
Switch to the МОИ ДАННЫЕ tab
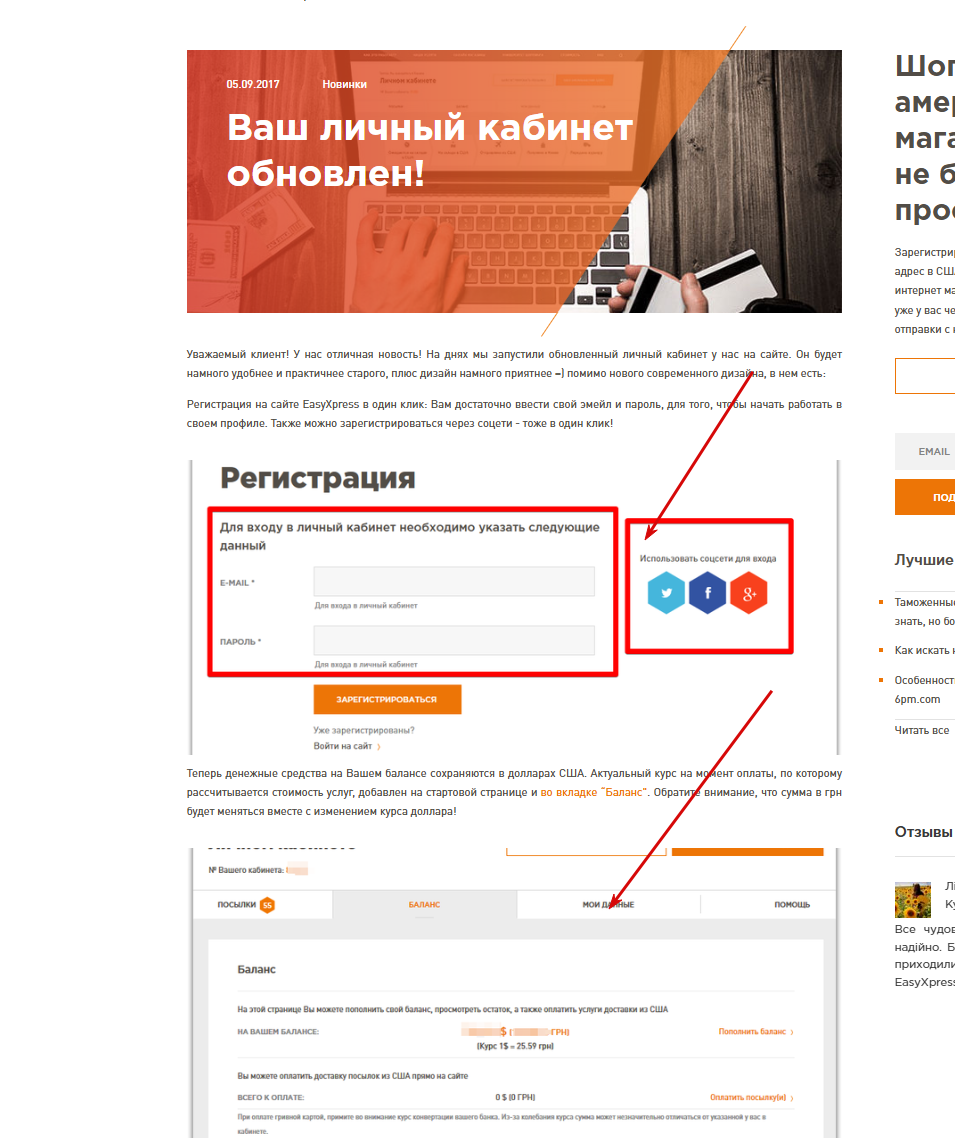tap(608, 905)
